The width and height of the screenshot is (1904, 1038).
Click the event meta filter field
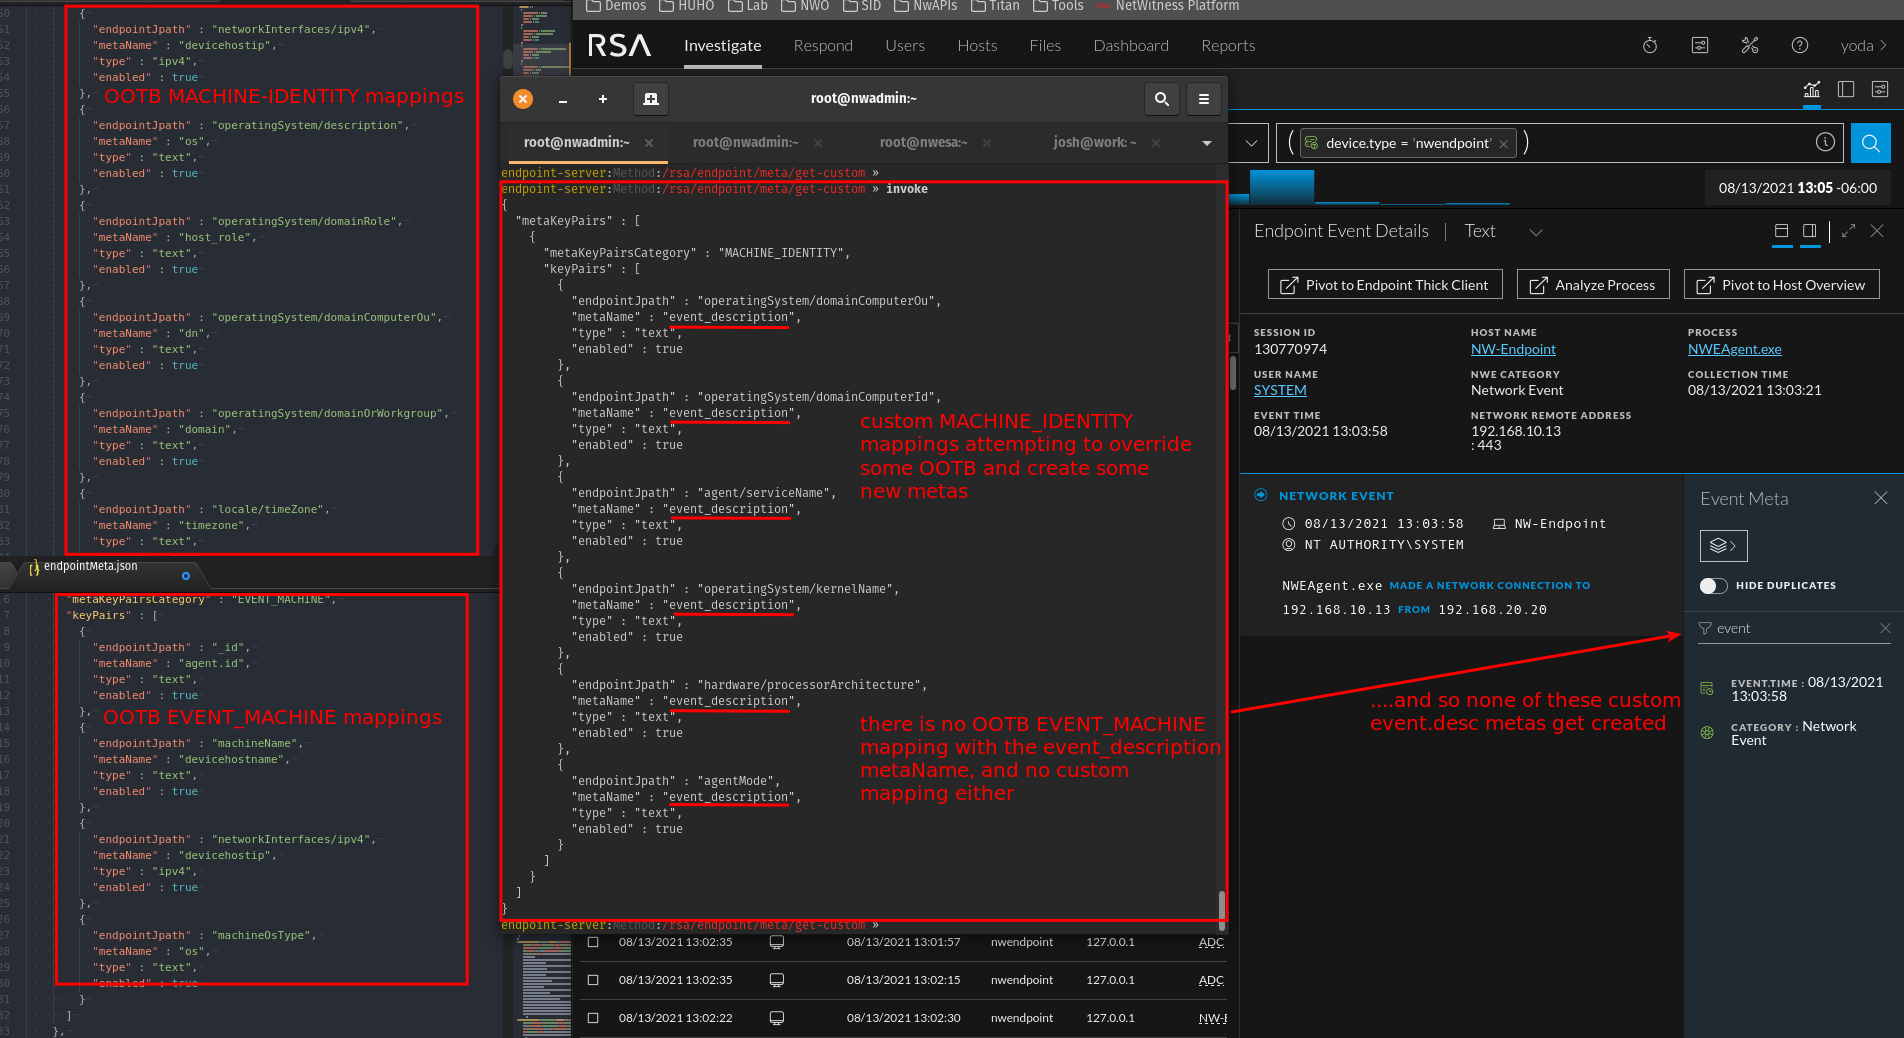tap(1790, 628)
